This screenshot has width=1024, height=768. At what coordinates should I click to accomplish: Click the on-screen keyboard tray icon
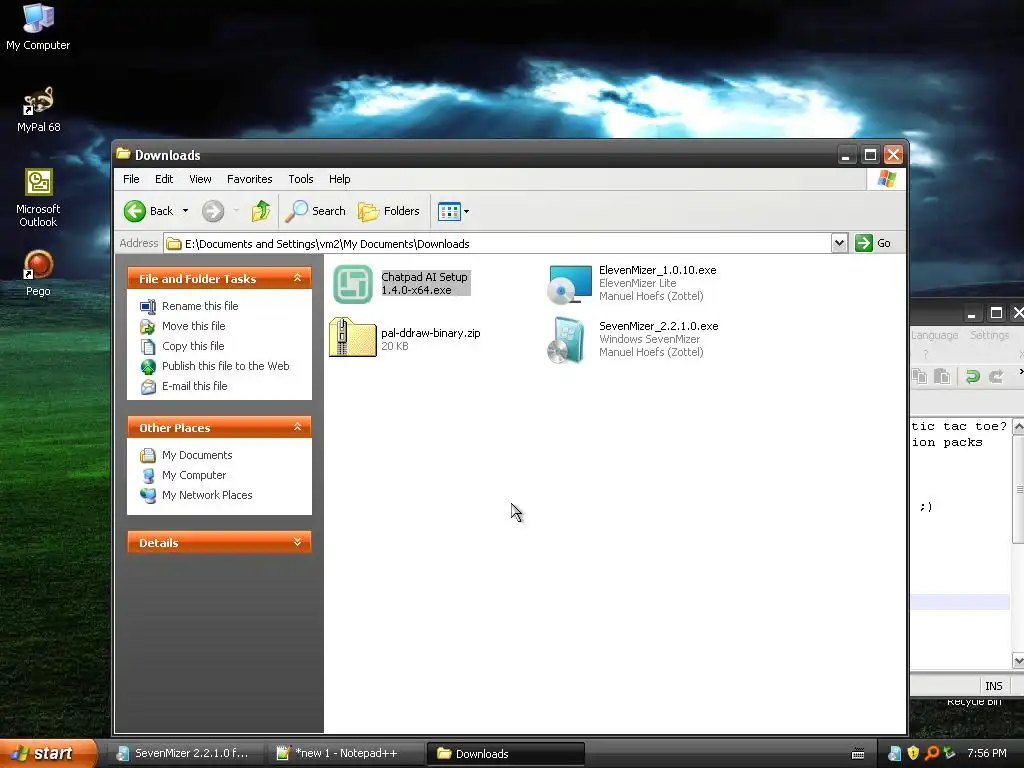coord(858,754)
